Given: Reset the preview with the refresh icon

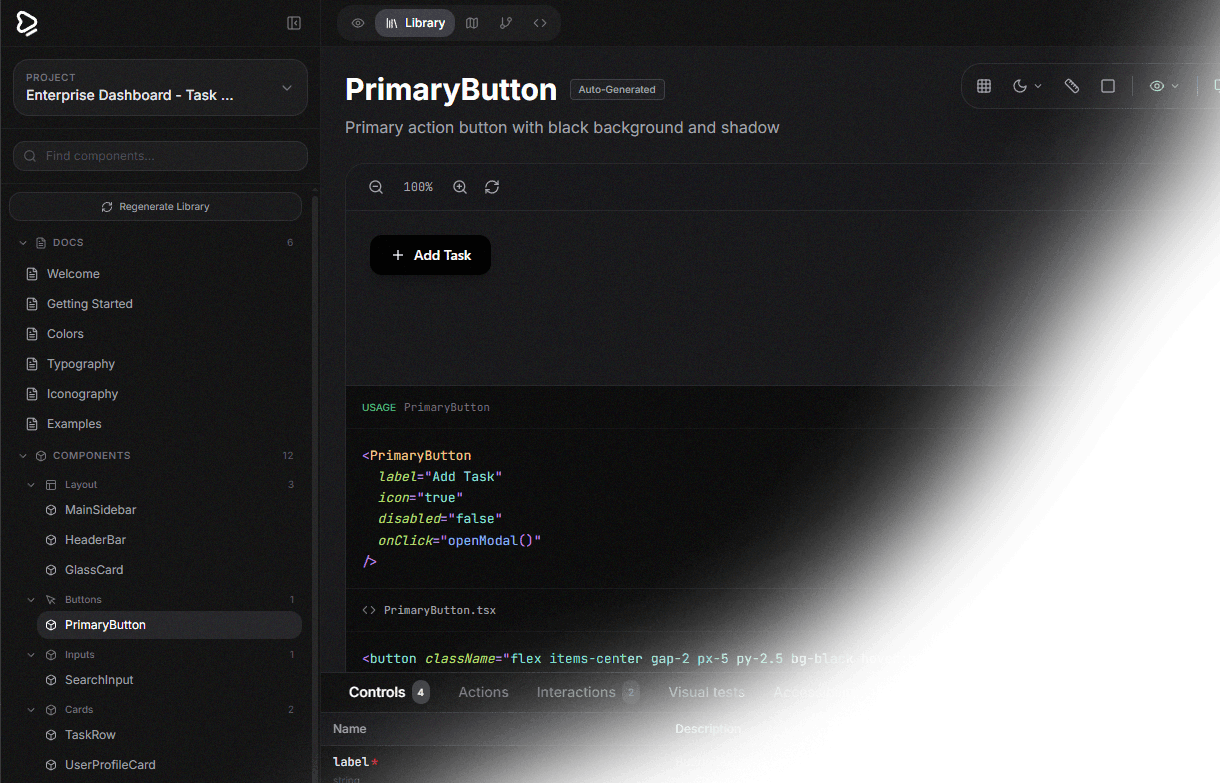Looking at the screenshot, I should [x=492, y=187].
